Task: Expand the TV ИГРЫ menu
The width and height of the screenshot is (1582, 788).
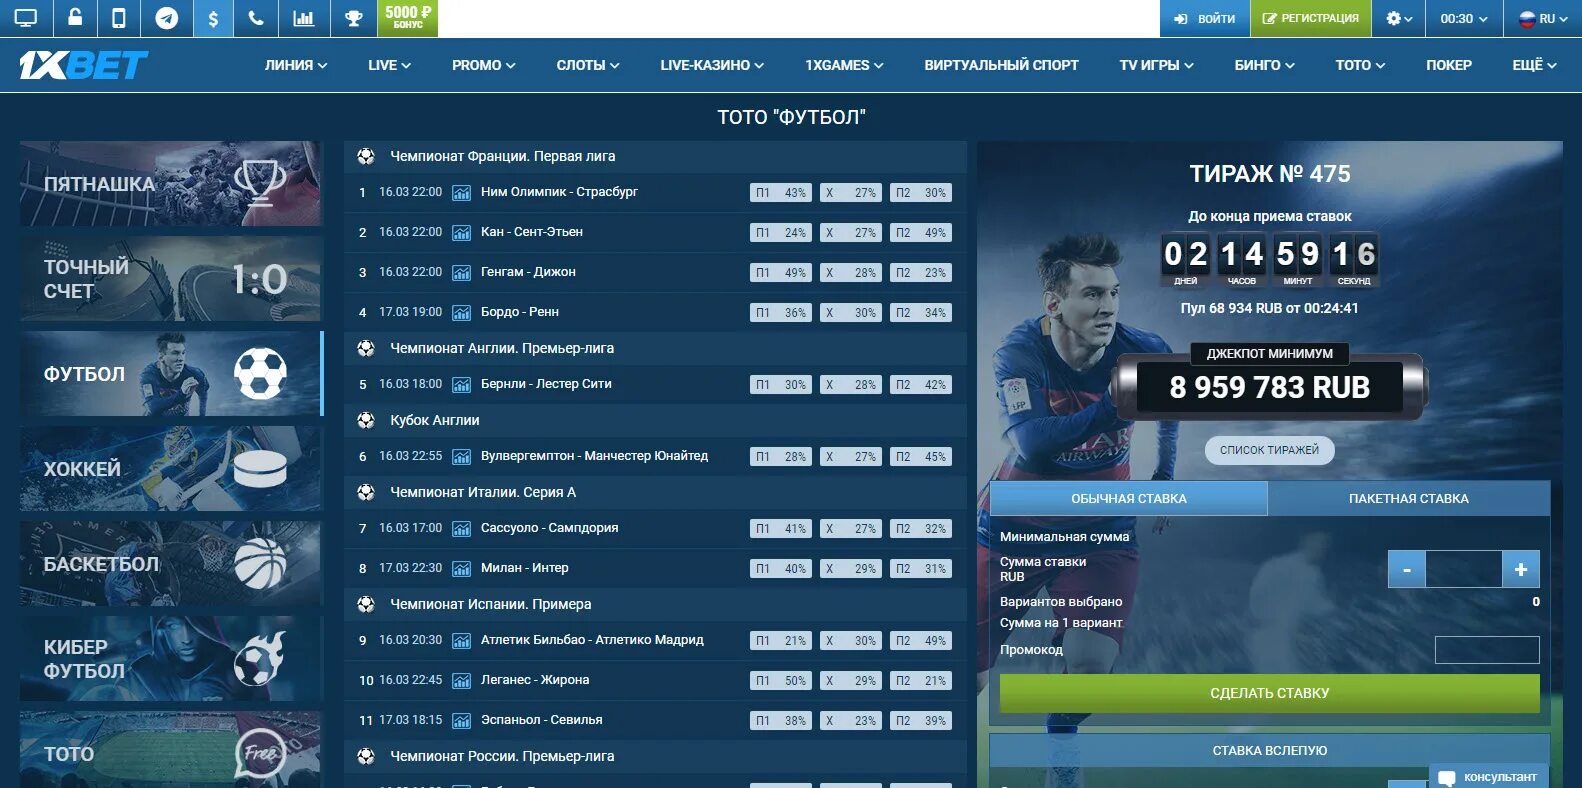Action: (x=1156, y=65)
